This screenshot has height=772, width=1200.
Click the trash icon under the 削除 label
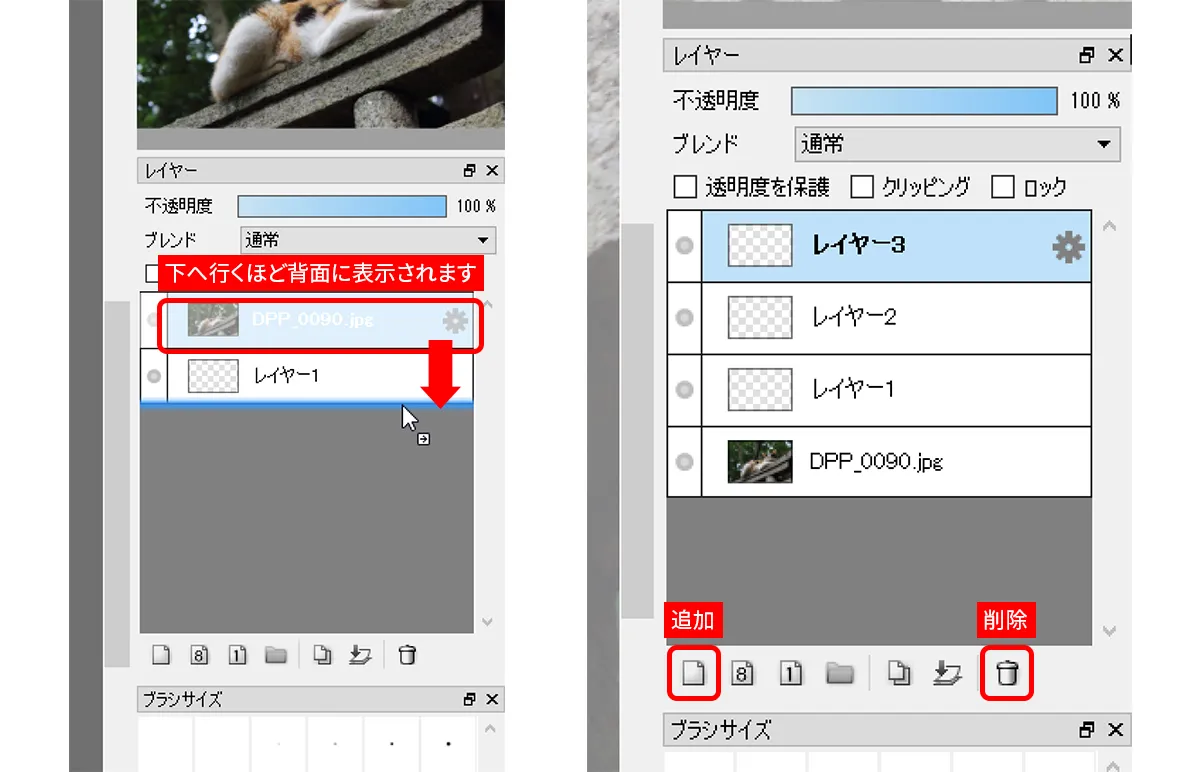(x=1006, y=674)
